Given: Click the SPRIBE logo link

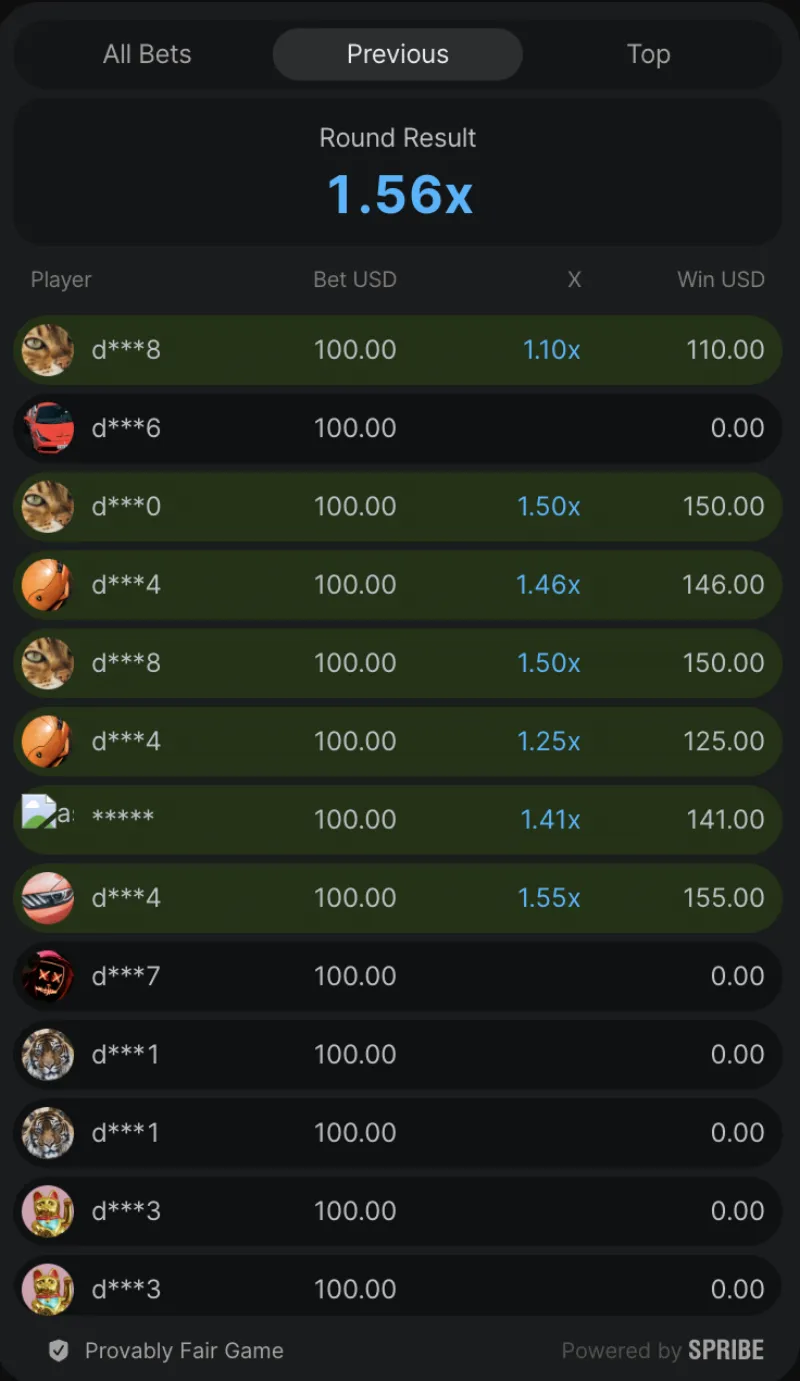Looking at the screenshot, I should pyautogui.click(x=726, y=1351).
